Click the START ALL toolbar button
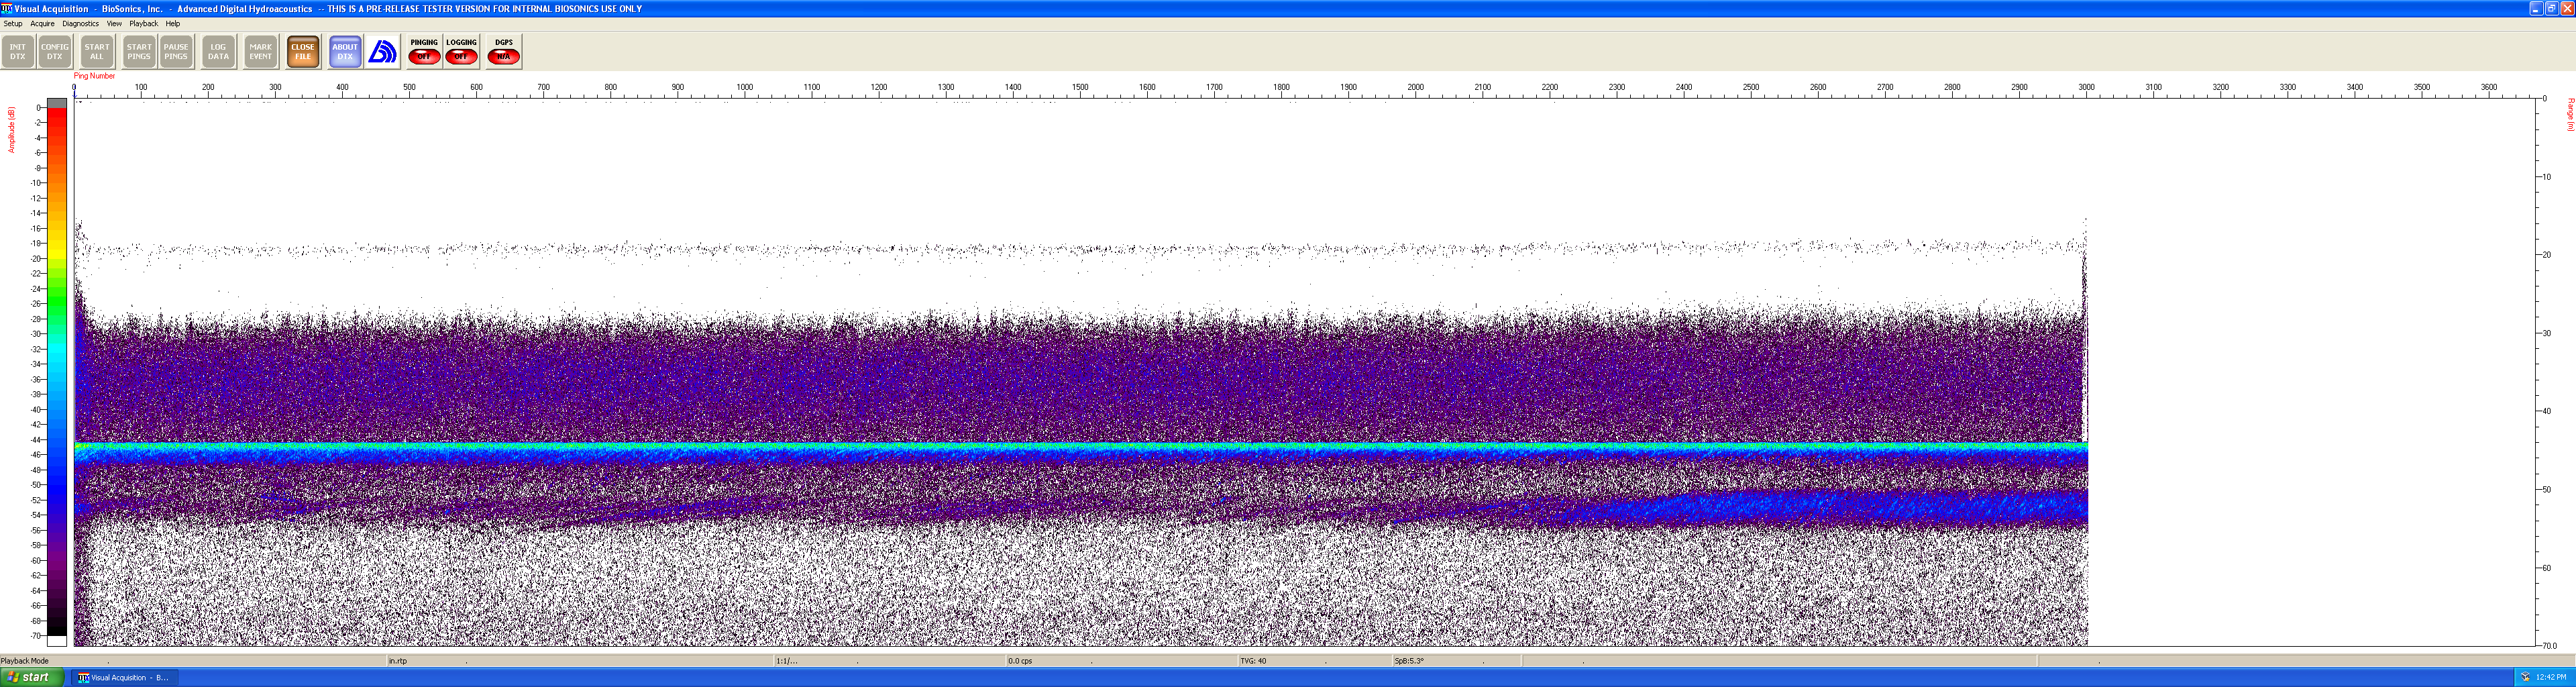This screenshot has width=2576, height=687. point(97,51)
